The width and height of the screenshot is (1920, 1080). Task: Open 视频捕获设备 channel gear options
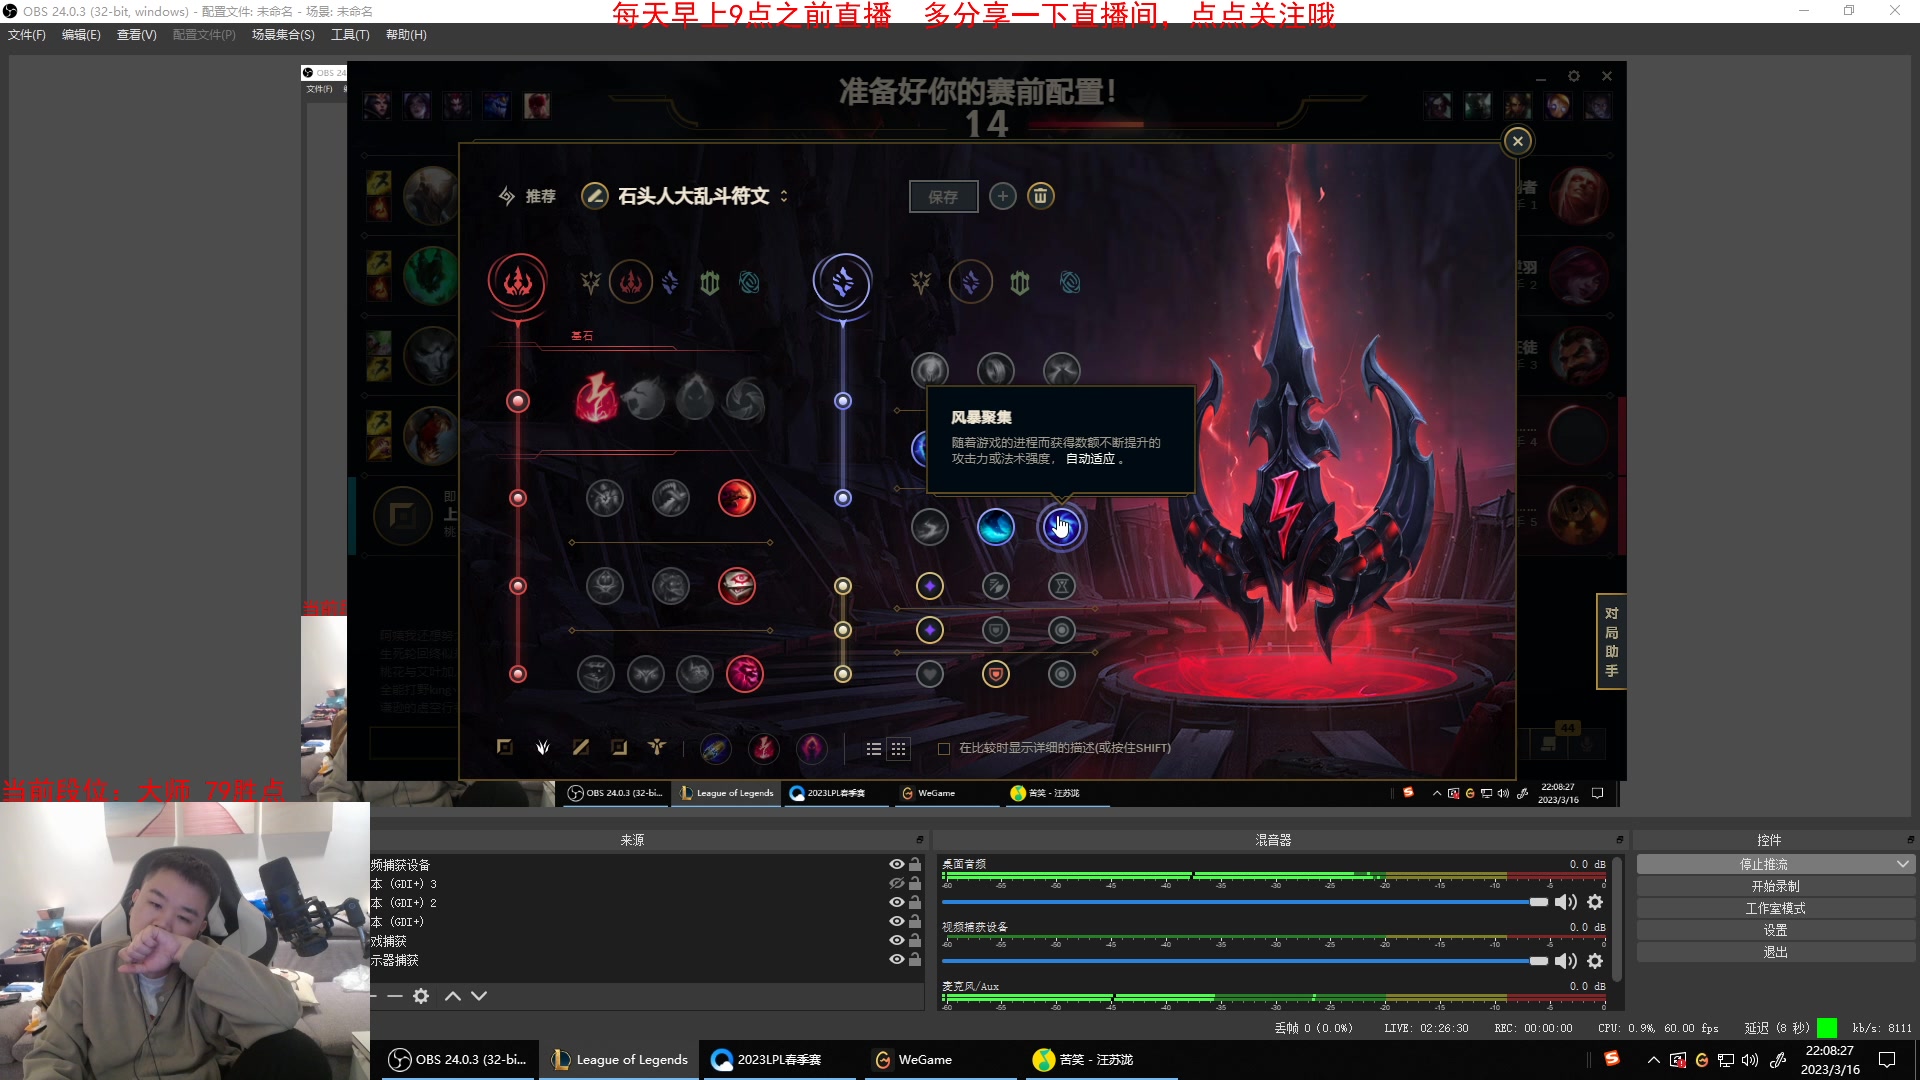tap(1595, 961)
